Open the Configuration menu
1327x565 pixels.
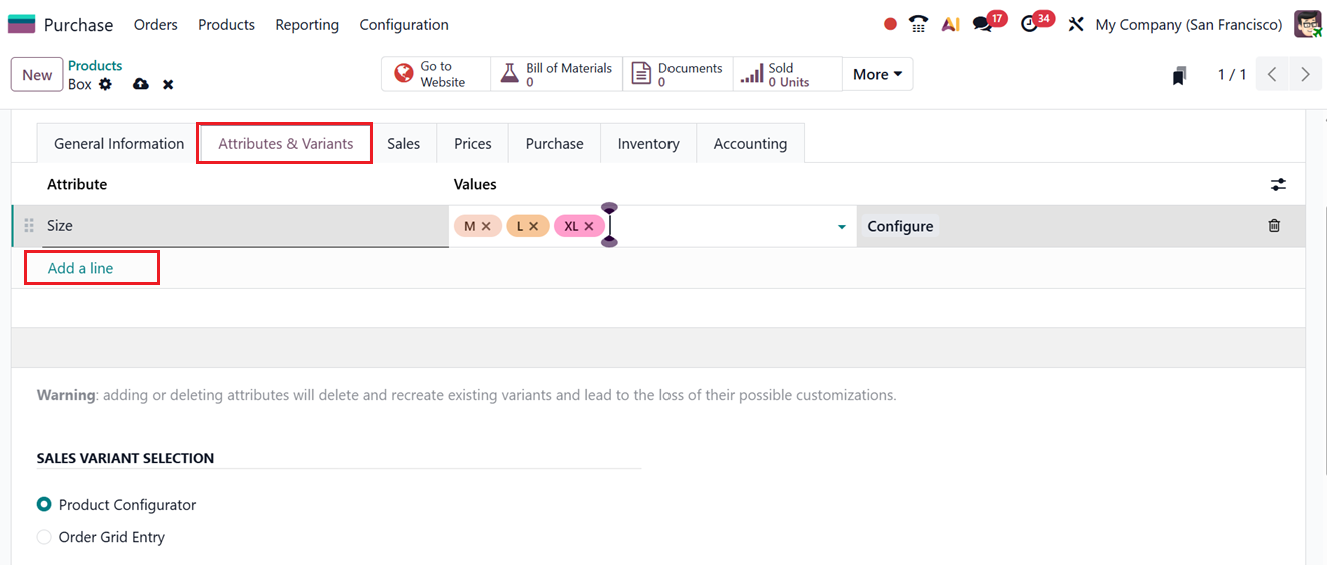coord(404,24)
